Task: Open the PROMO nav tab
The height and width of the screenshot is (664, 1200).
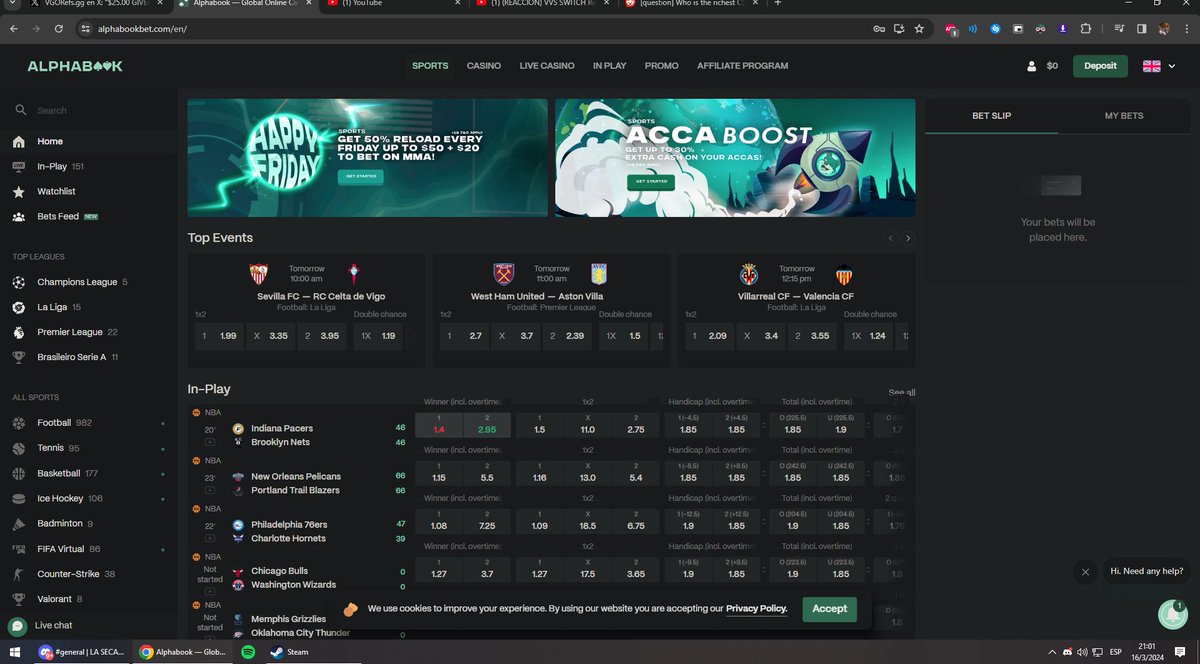Action: pos(662,66)
